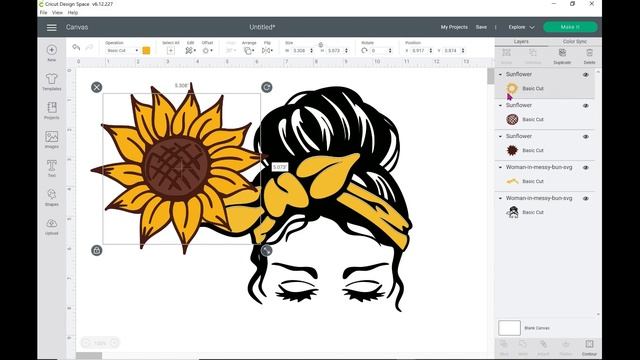Screen dimensions: 640x360
Task: Select the yellow petals sunflower layer thumbnail
Action: coord(512,88)
